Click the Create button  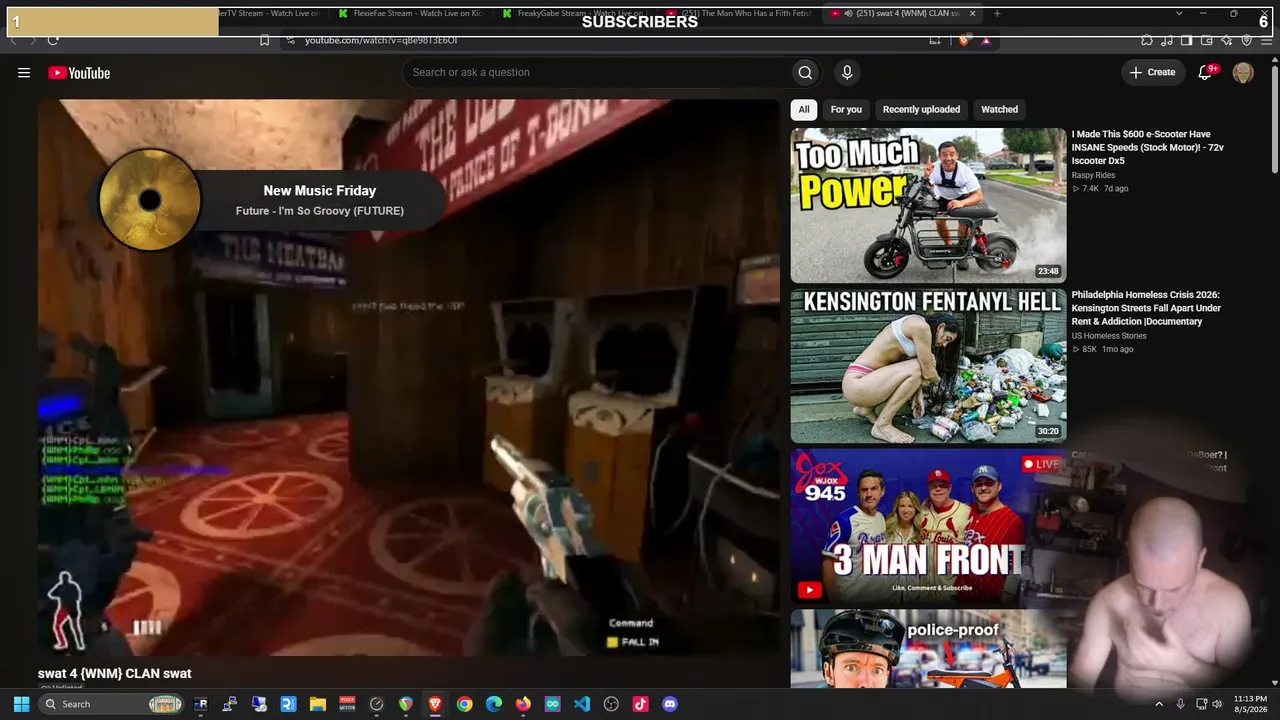[1153, 72]
